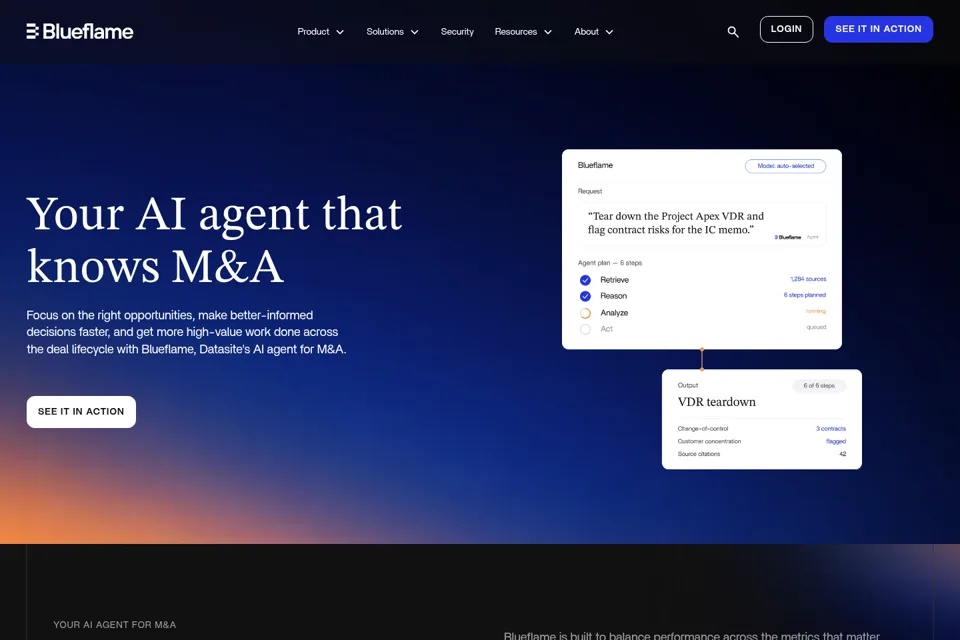960x640 pixels.
Task: Click the LOGIN button
Action: [x=786, y=29]
